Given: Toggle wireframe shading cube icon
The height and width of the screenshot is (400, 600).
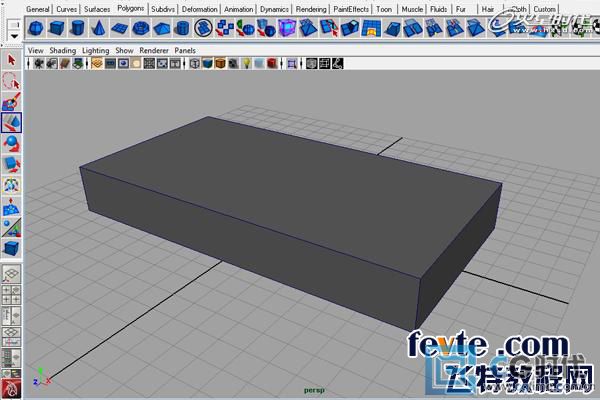Looking at the screenshot, I should [194, 64].
